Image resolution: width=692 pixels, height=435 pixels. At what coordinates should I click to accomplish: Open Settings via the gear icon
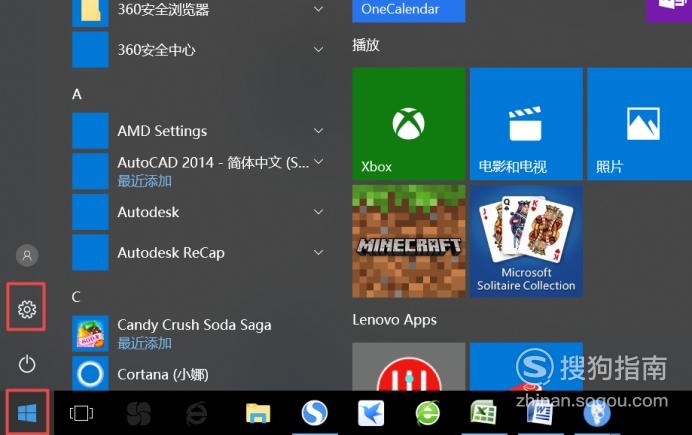click(27, 309)
